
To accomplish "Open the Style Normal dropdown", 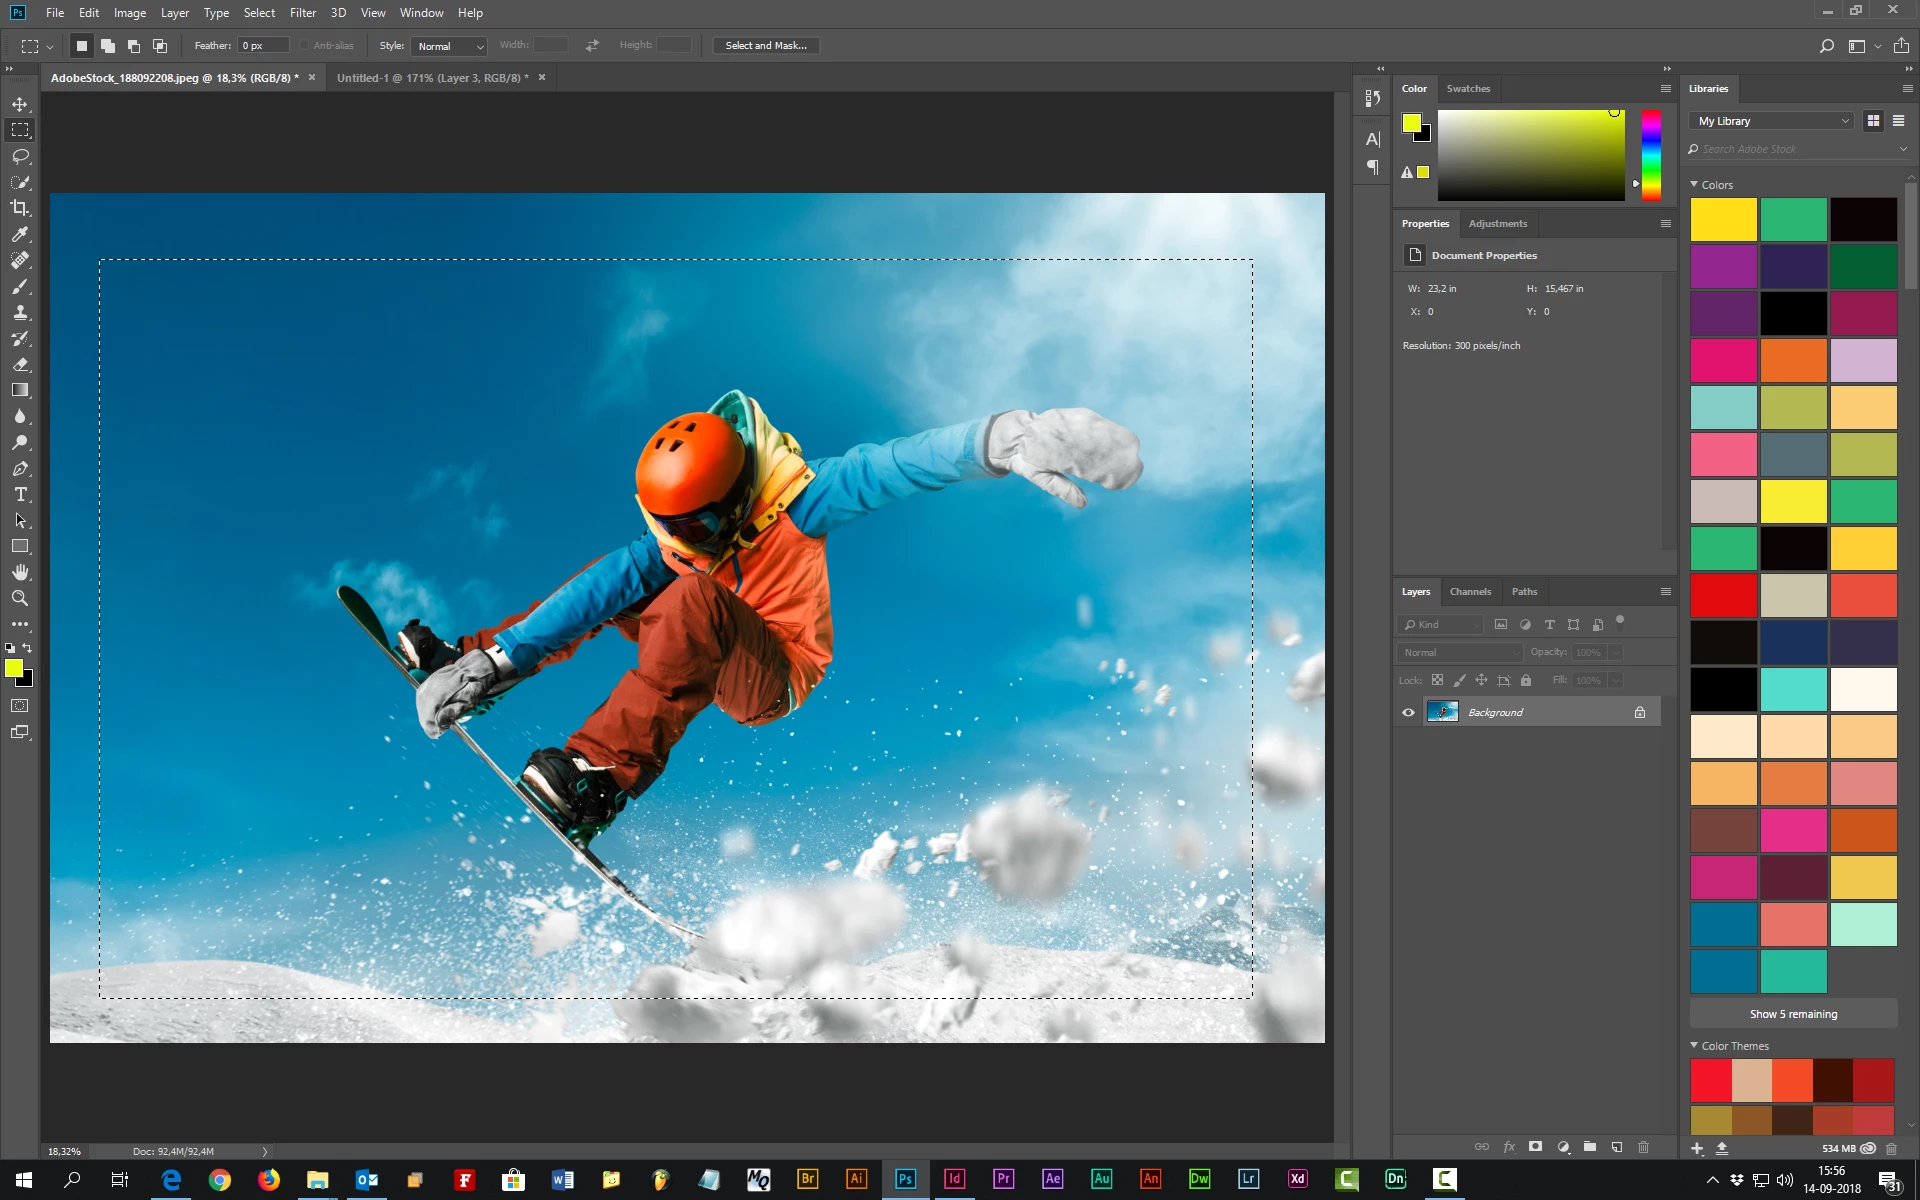I will [449, 46].
